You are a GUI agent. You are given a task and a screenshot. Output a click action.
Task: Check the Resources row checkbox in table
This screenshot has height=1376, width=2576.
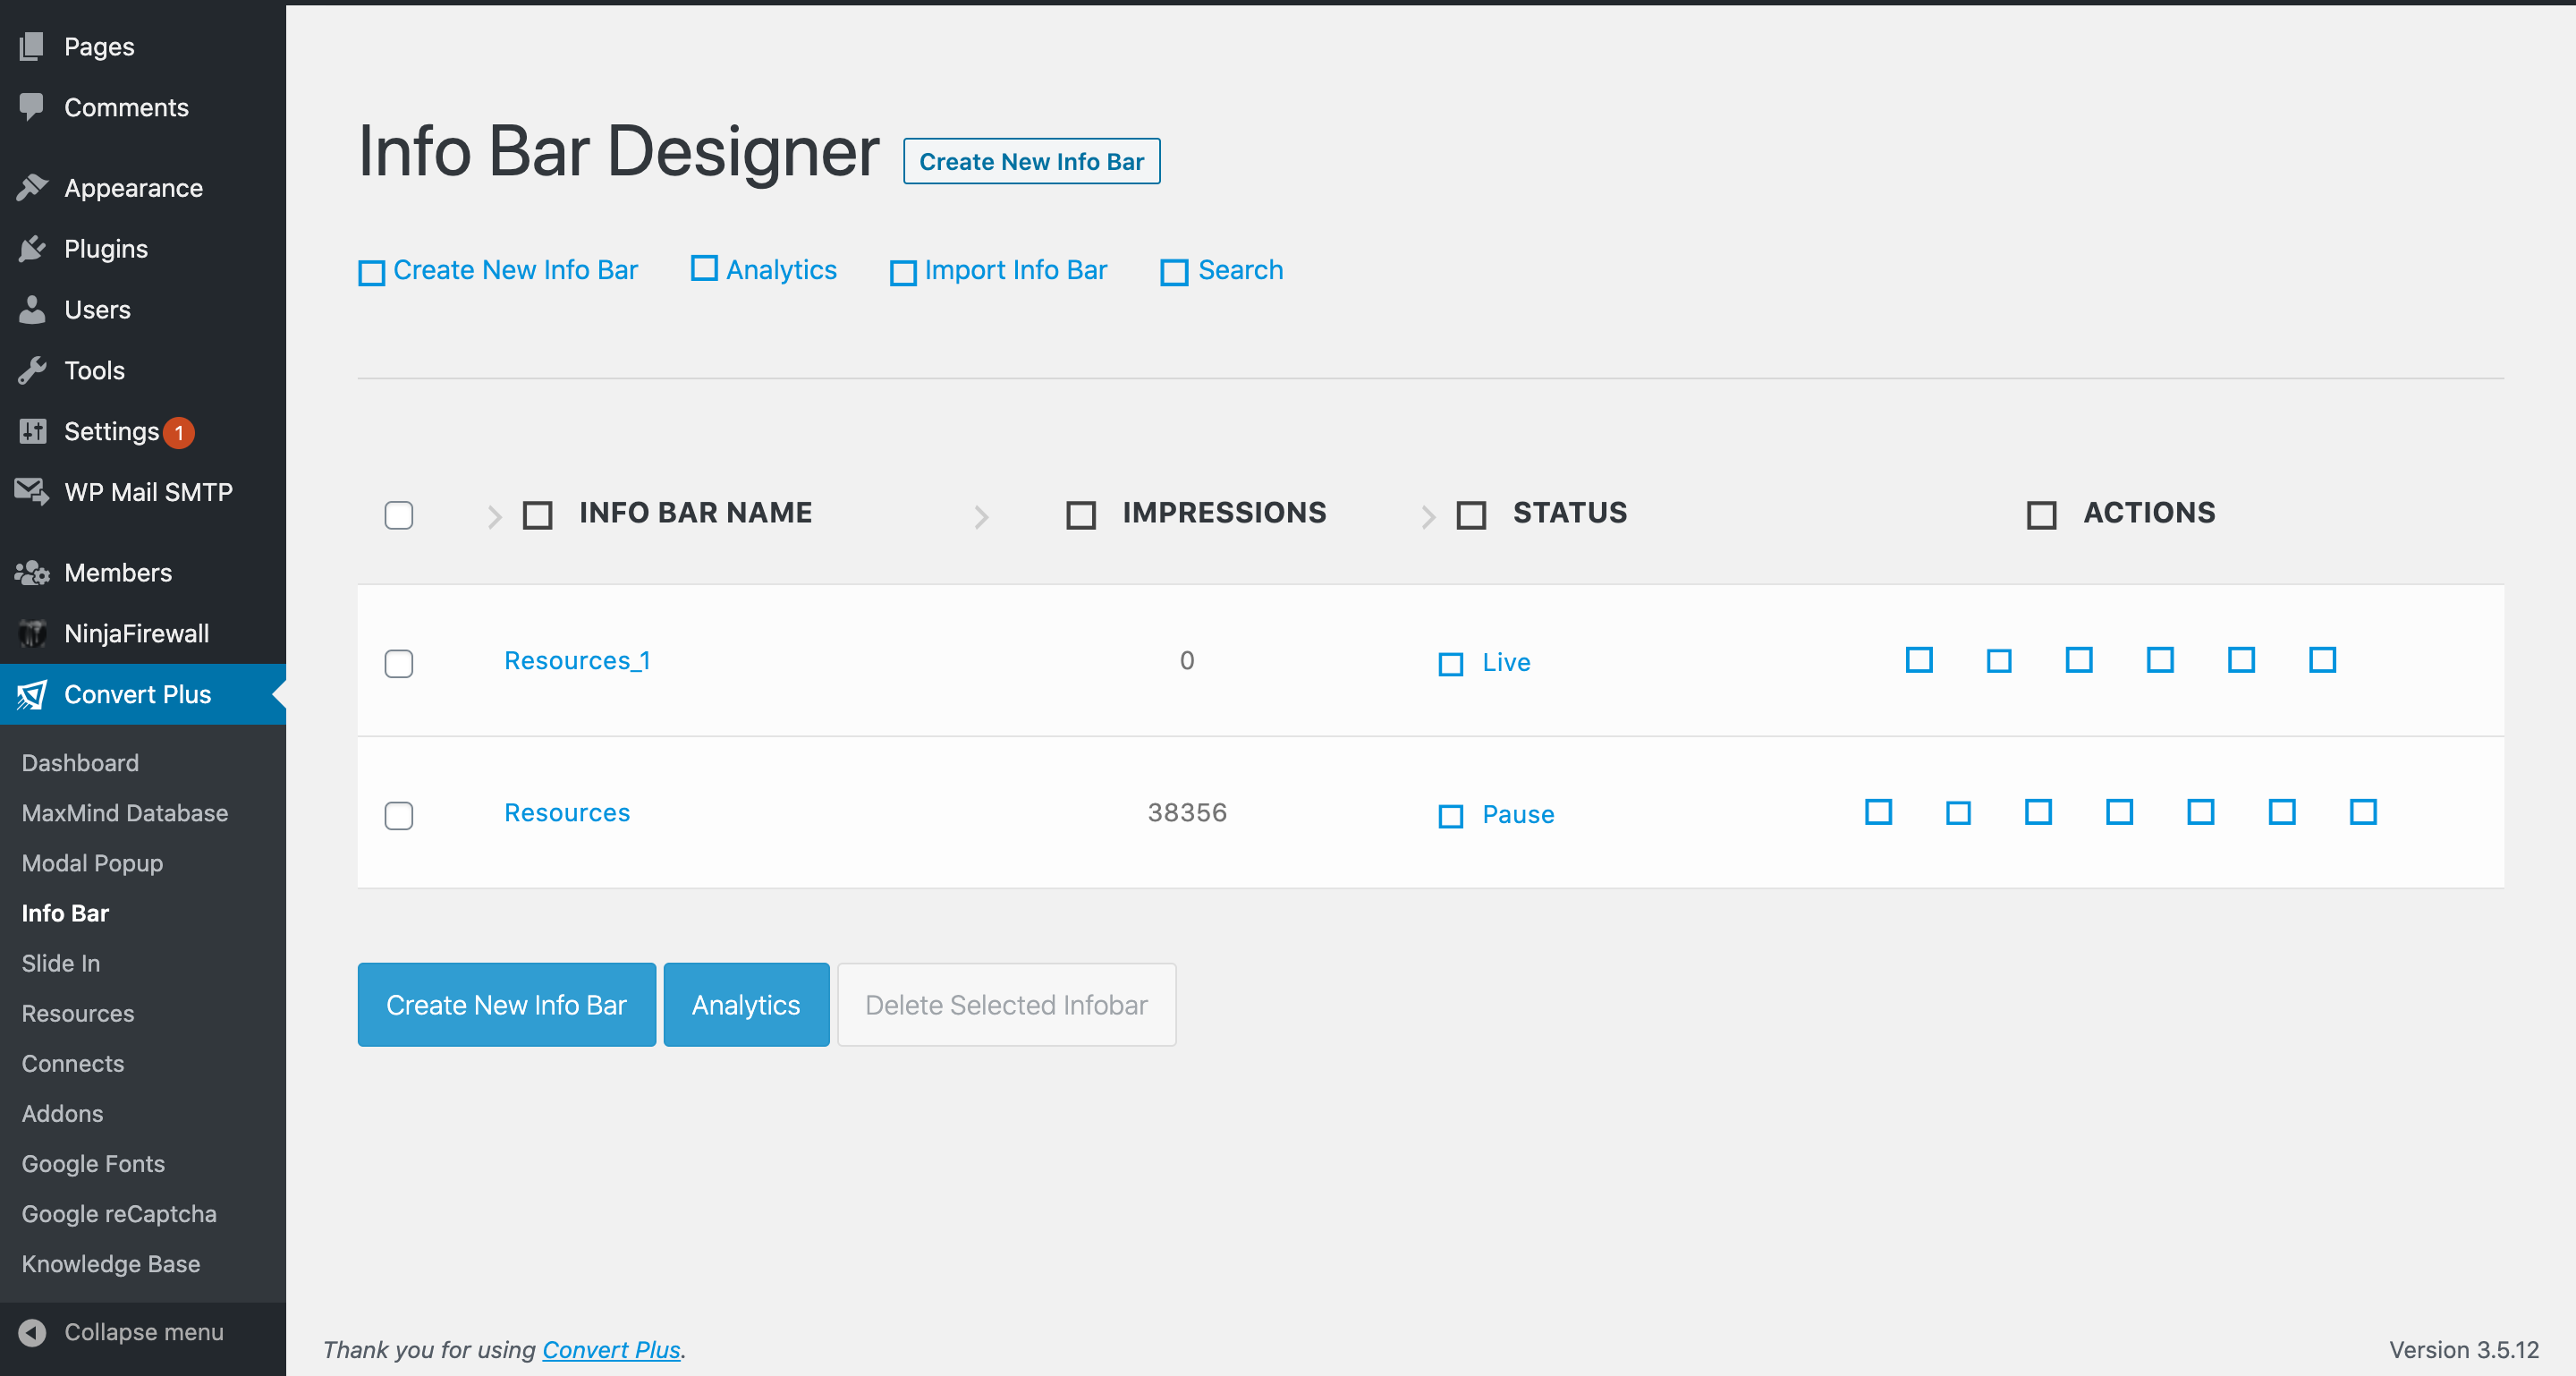[x=399, y=815]
